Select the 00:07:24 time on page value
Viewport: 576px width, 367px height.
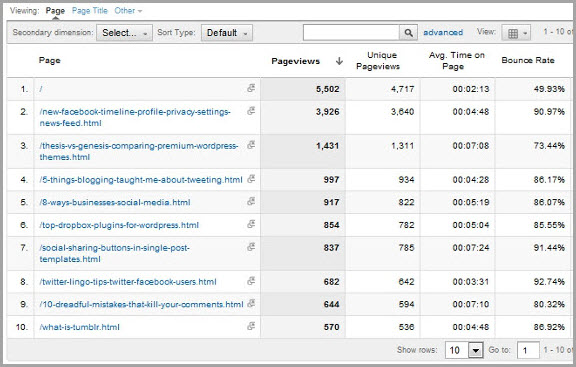(x=471, y=248)
